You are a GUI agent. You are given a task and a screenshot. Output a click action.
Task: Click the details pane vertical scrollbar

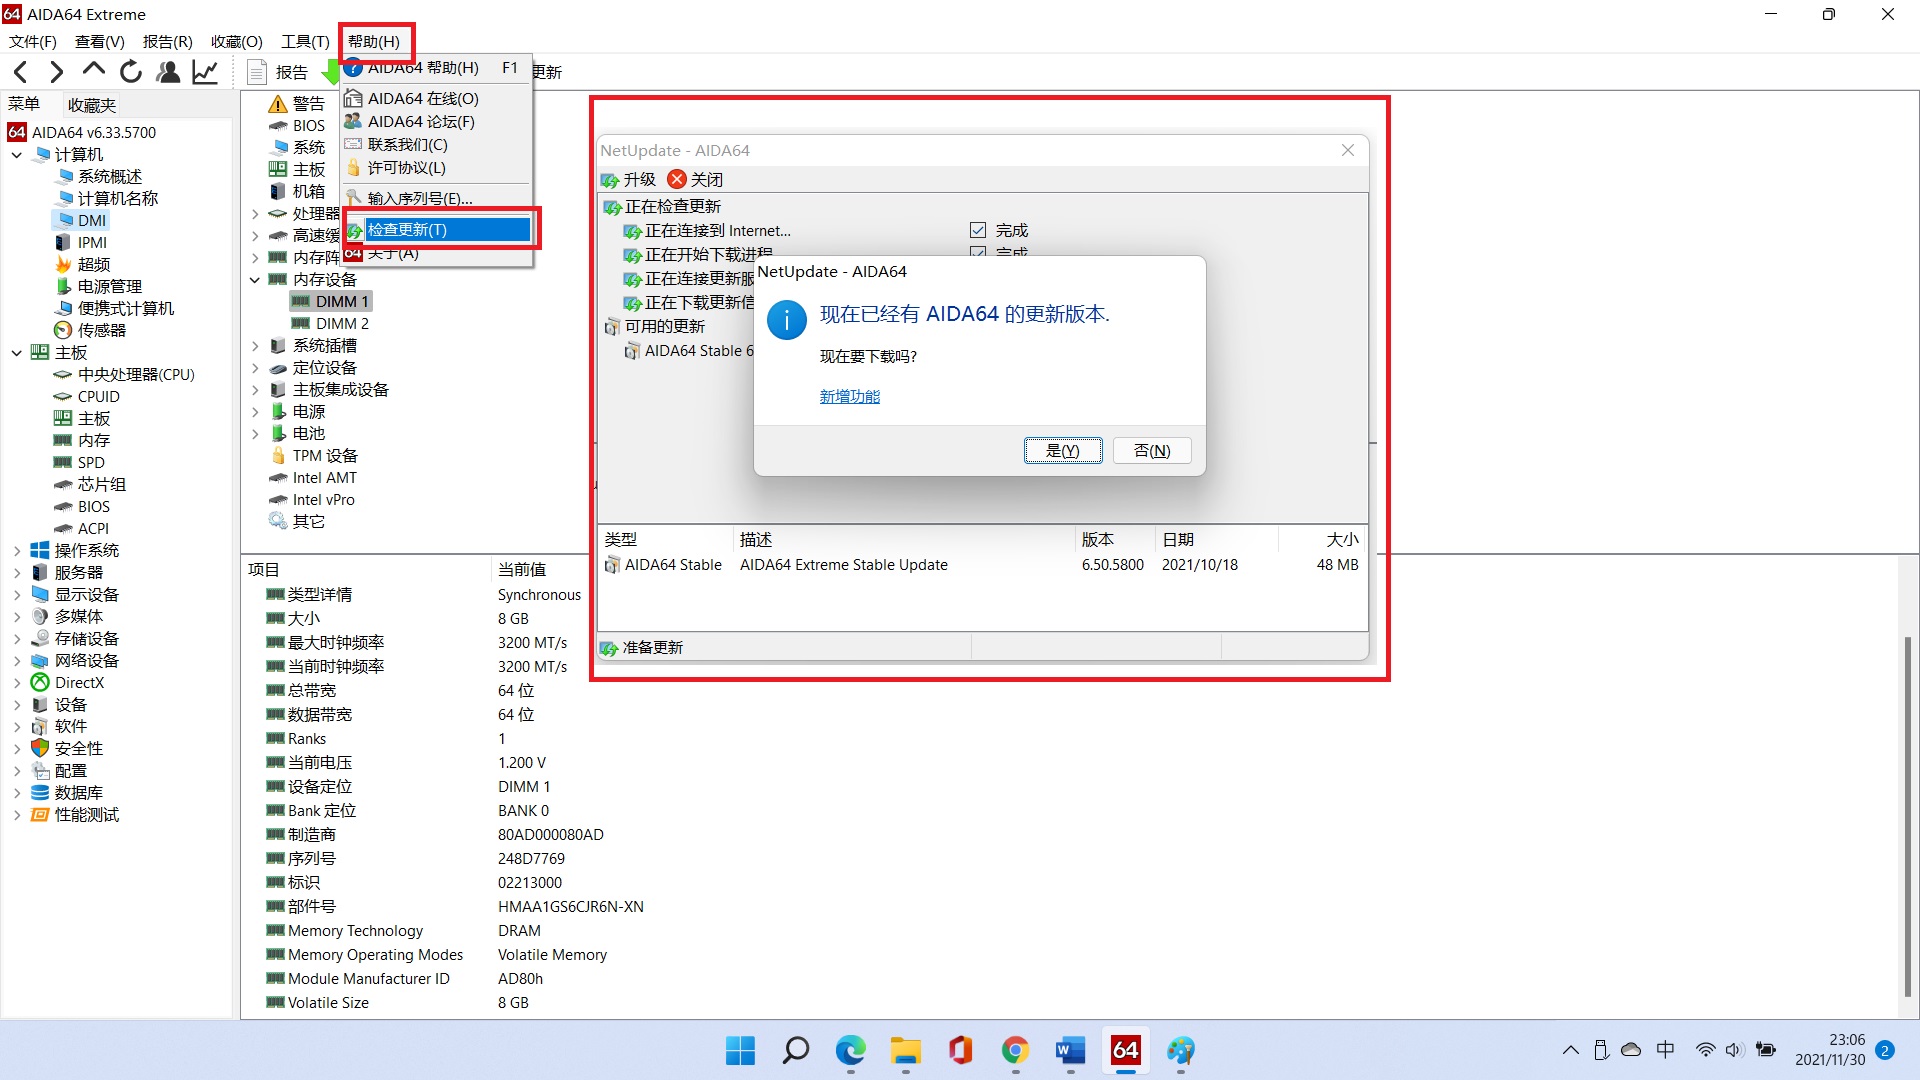pos(1907,815)
